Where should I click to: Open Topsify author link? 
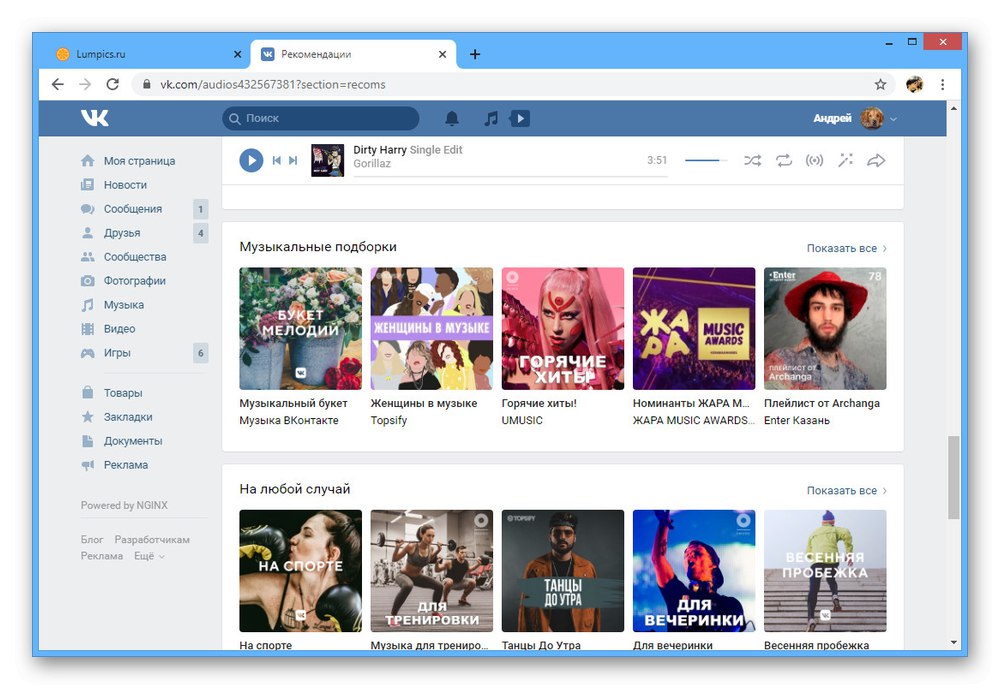pos(388,420)
